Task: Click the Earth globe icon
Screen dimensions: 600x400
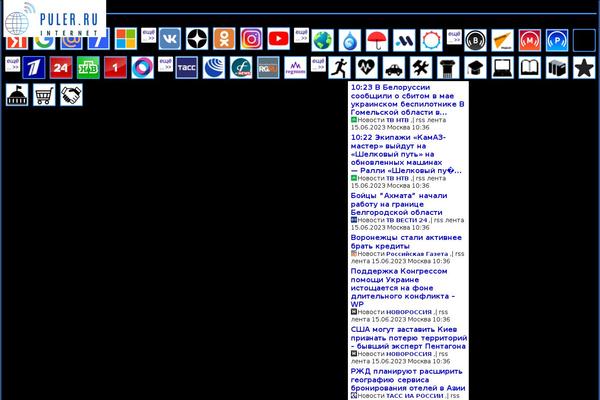Action: point(323,40)
